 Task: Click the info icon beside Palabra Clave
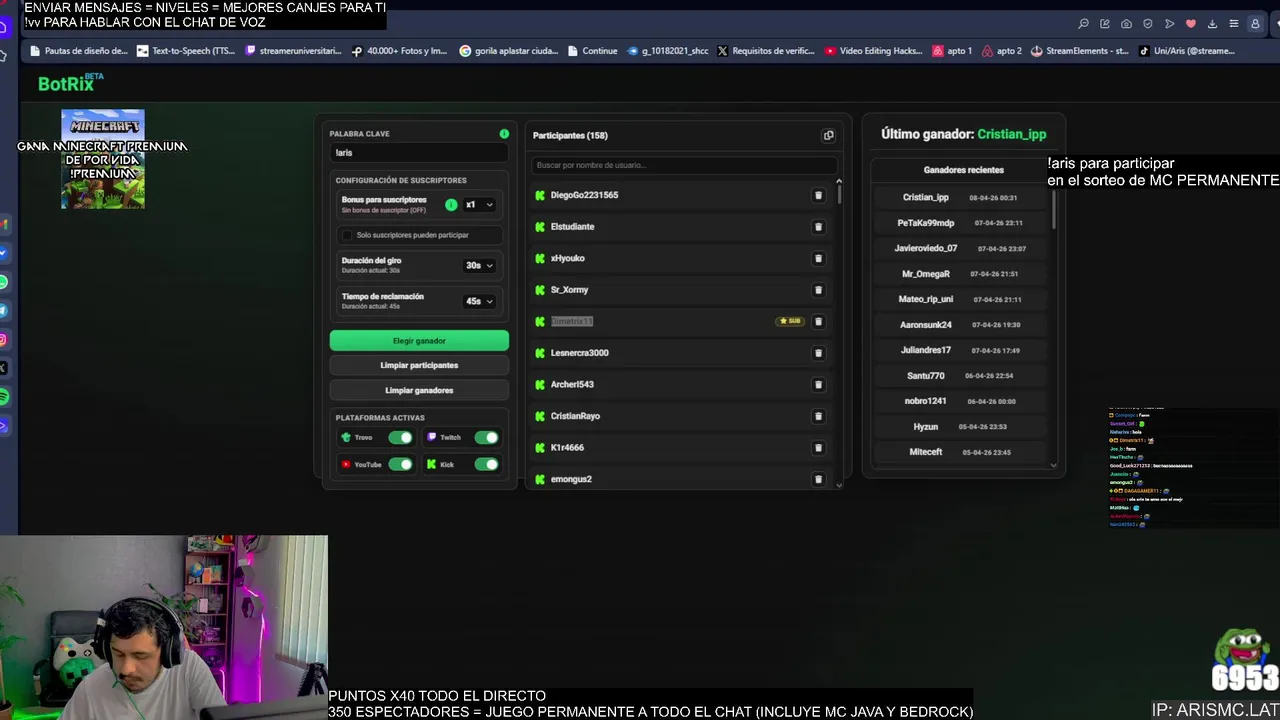(x=504, y=133)
